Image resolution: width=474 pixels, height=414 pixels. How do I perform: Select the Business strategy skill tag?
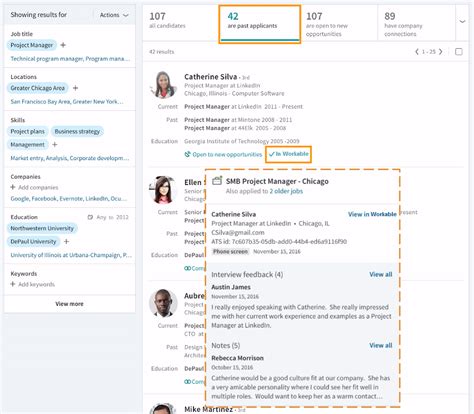[77, 131]
